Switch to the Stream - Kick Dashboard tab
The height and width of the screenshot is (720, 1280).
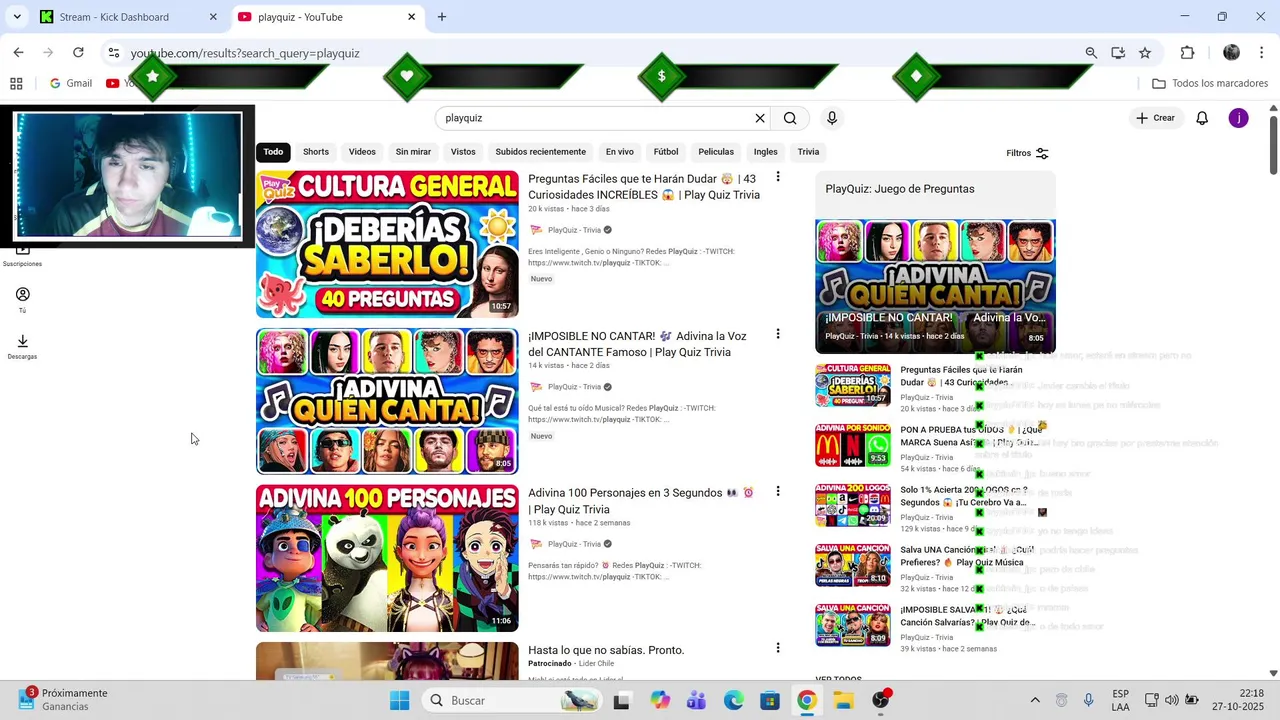[x=127, y=17]
